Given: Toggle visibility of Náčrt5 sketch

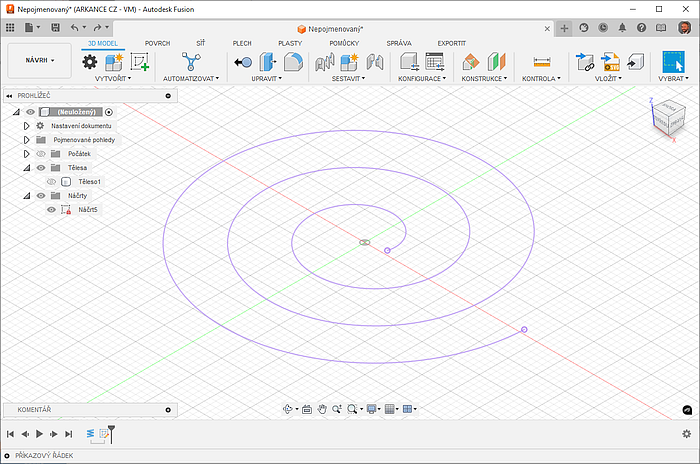Looking at the screenshot, I should tap(51, 210).
